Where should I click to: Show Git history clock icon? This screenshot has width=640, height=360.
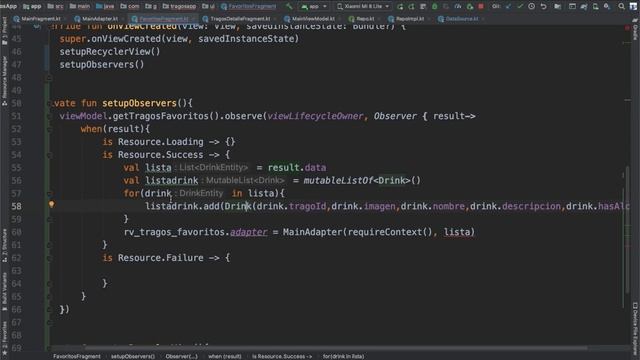(531, 7)
